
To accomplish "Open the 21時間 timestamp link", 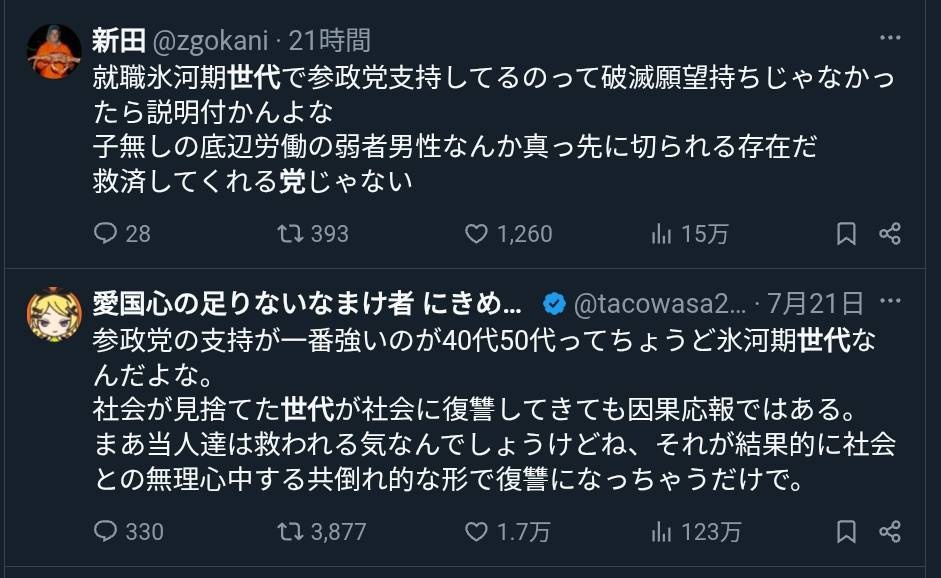I will 330,41.
